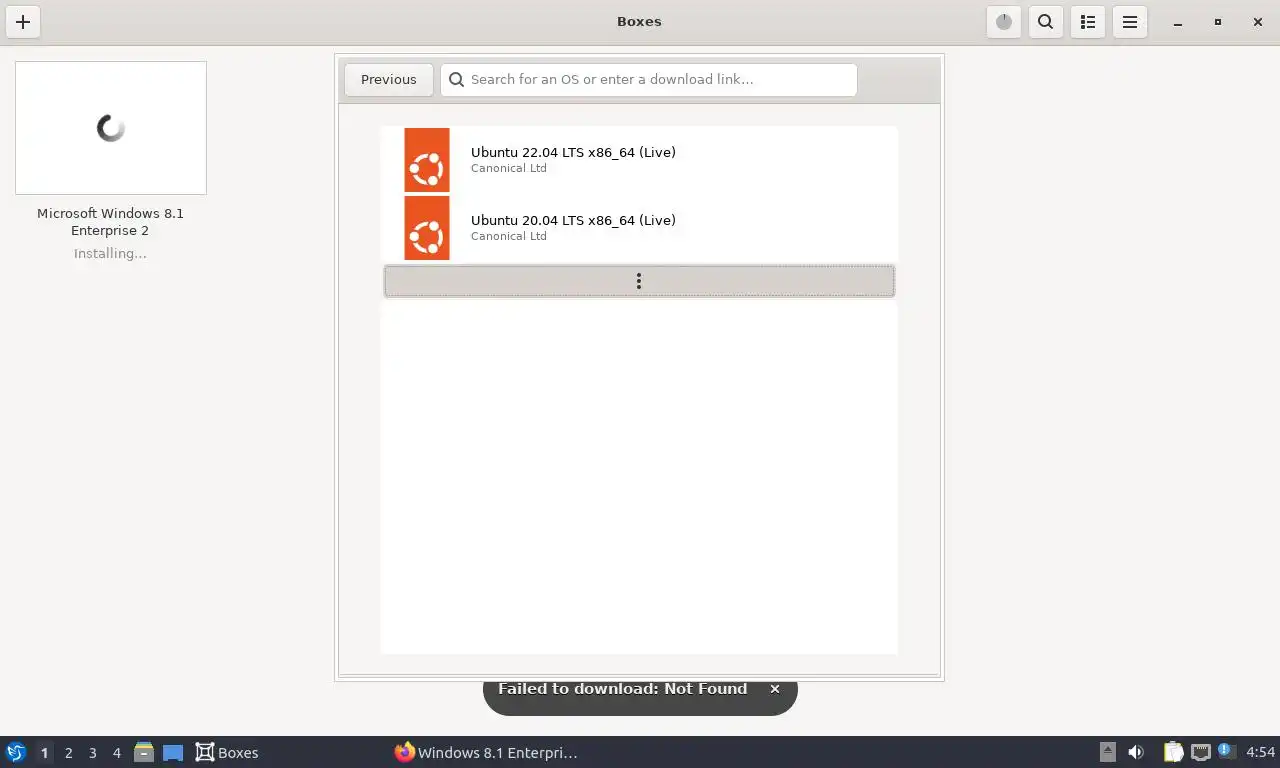Image resolution: width=1280 pixels, height=768 pixels.
Task: Switch to list view in Boxes
Action: click(1088, 22)
